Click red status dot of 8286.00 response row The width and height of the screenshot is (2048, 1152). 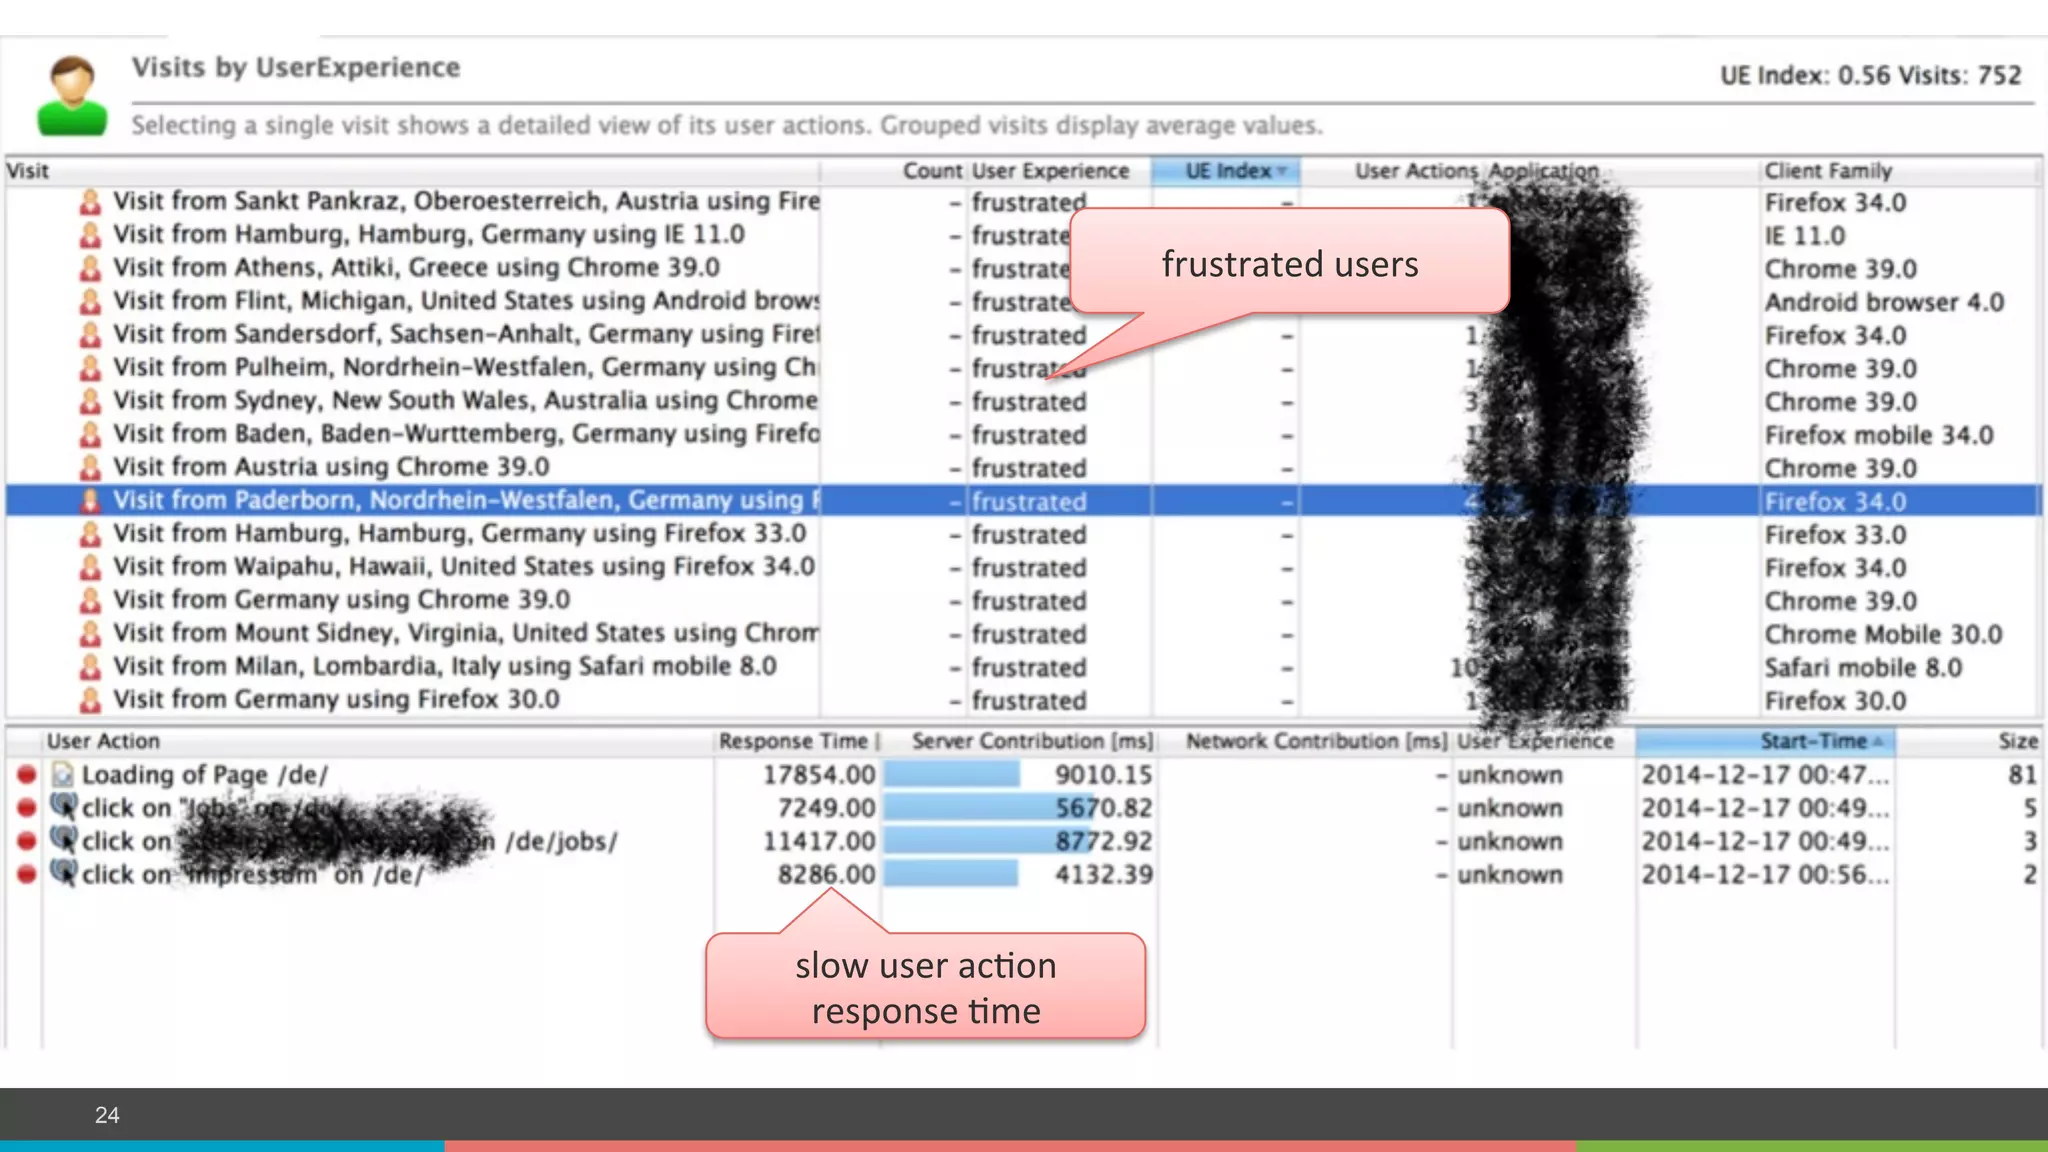[27, 874]
